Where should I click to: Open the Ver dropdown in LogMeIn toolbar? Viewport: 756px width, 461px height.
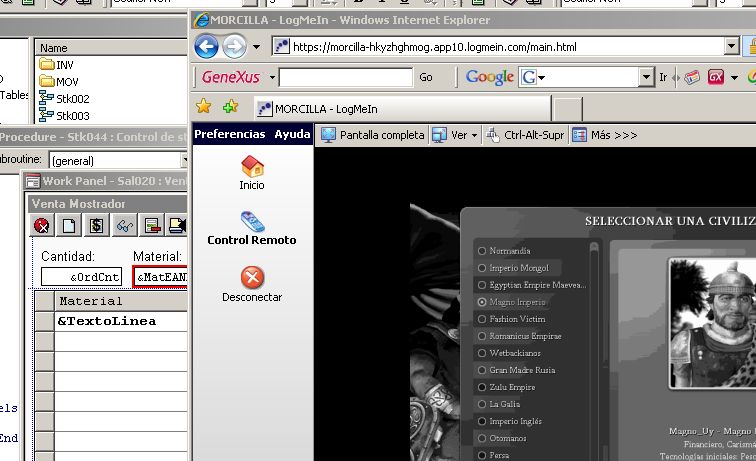pyautogui.click(x=473, y=135)
